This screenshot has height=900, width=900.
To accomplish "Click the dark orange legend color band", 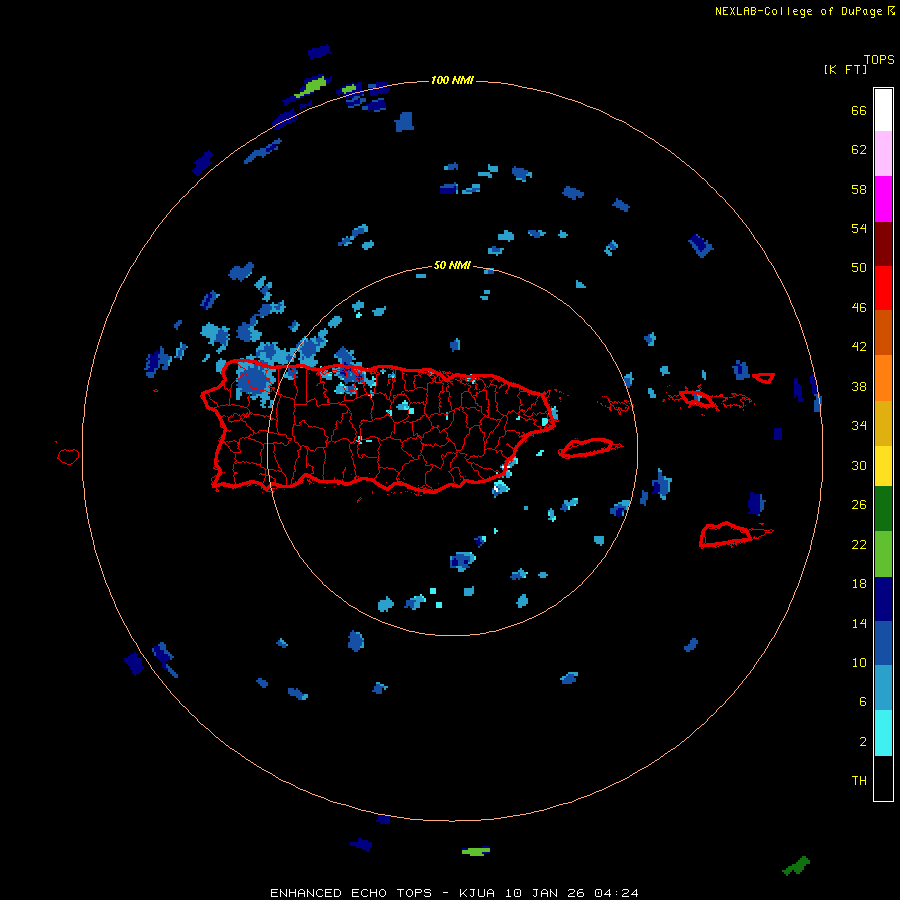I will (x=883, y=332).
